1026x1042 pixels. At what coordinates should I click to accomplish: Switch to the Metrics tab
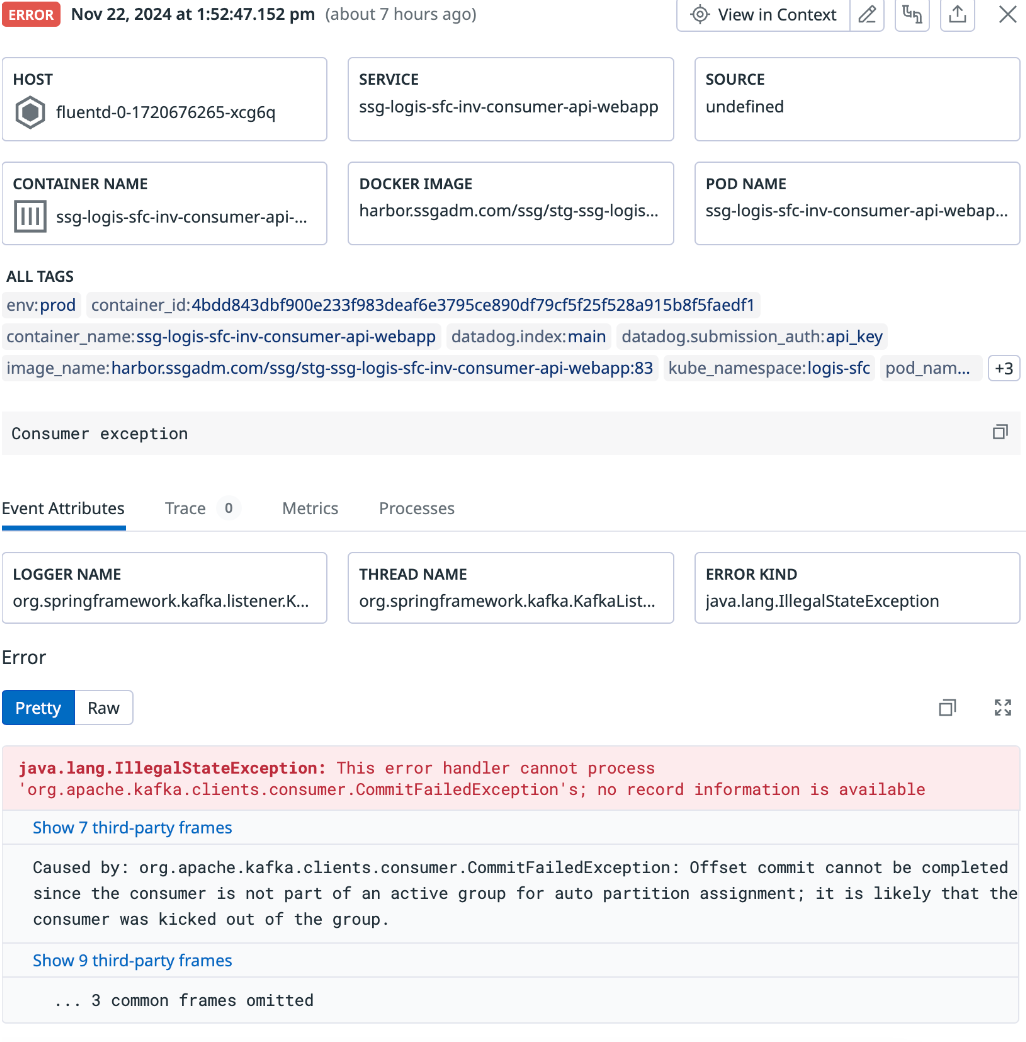tap(310, 508)
